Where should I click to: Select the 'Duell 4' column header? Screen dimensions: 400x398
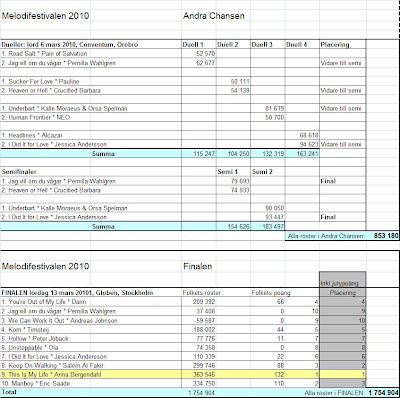click(297, 45)
